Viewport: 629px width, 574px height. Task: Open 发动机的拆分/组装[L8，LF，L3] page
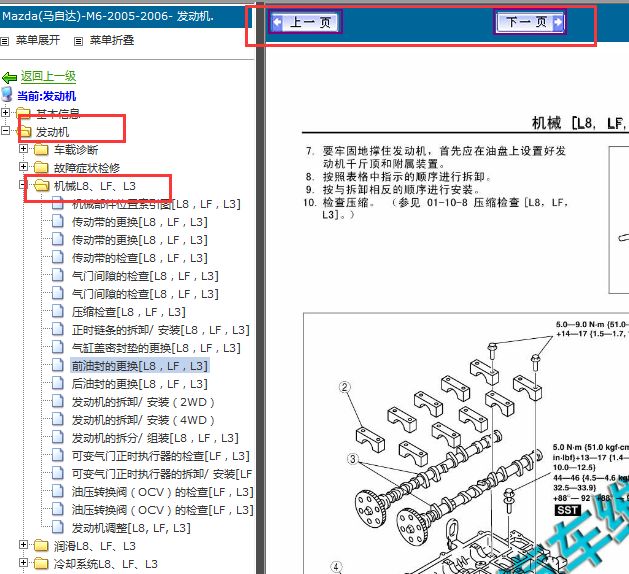(155, 438)
